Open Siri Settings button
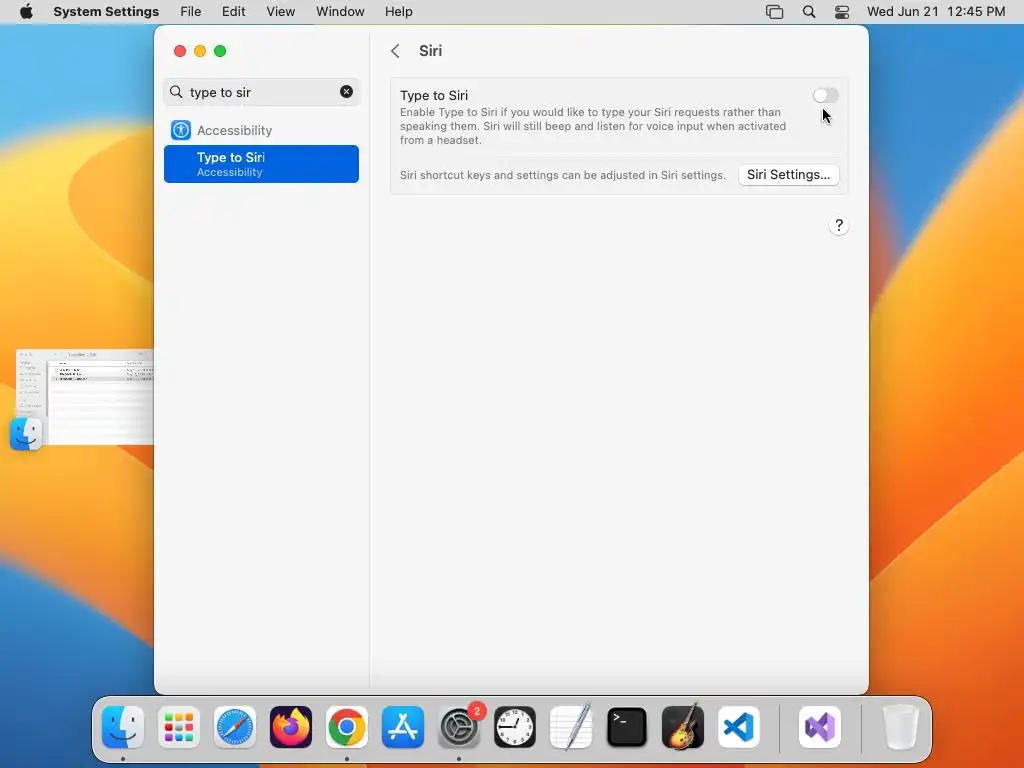1024x768 pixels. pos(788,174)
